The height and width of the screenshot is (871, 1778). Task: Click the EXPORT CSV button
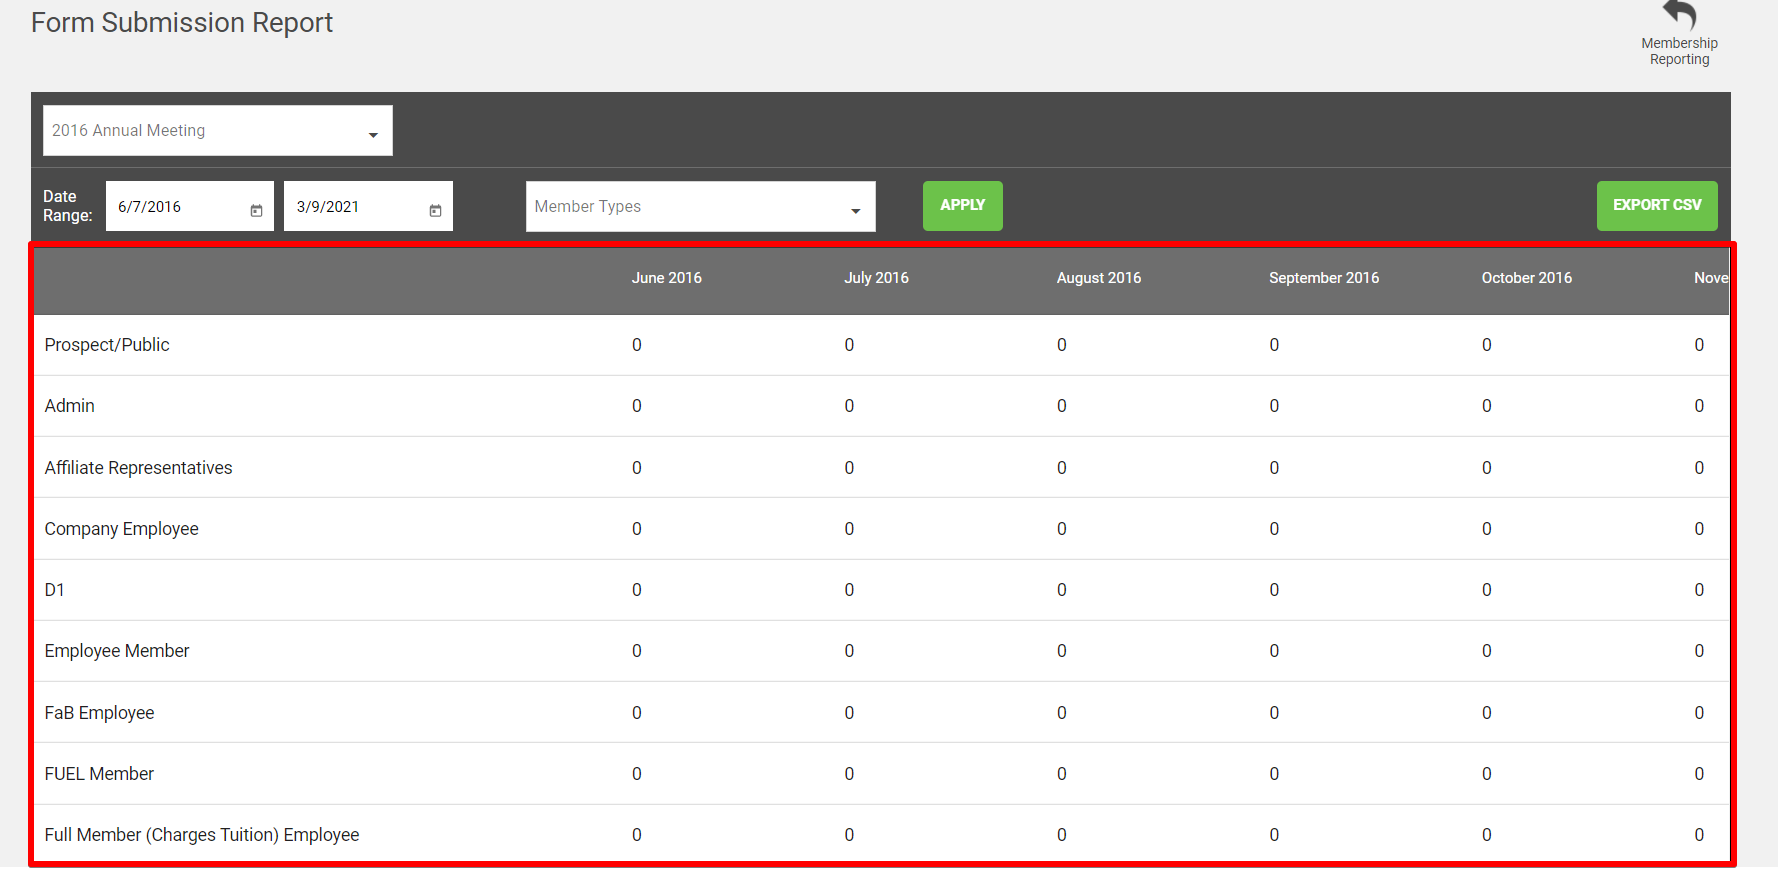click(1657, 205)
